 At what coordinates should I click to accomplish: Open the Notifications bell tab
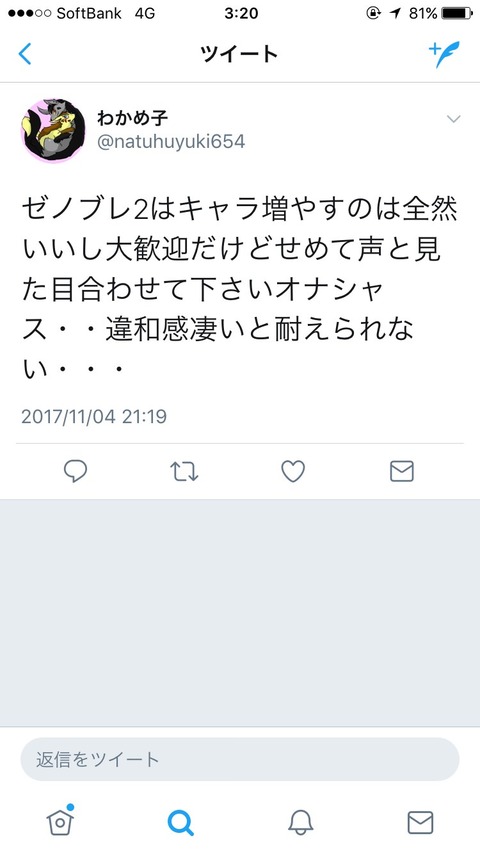[300, 822]
